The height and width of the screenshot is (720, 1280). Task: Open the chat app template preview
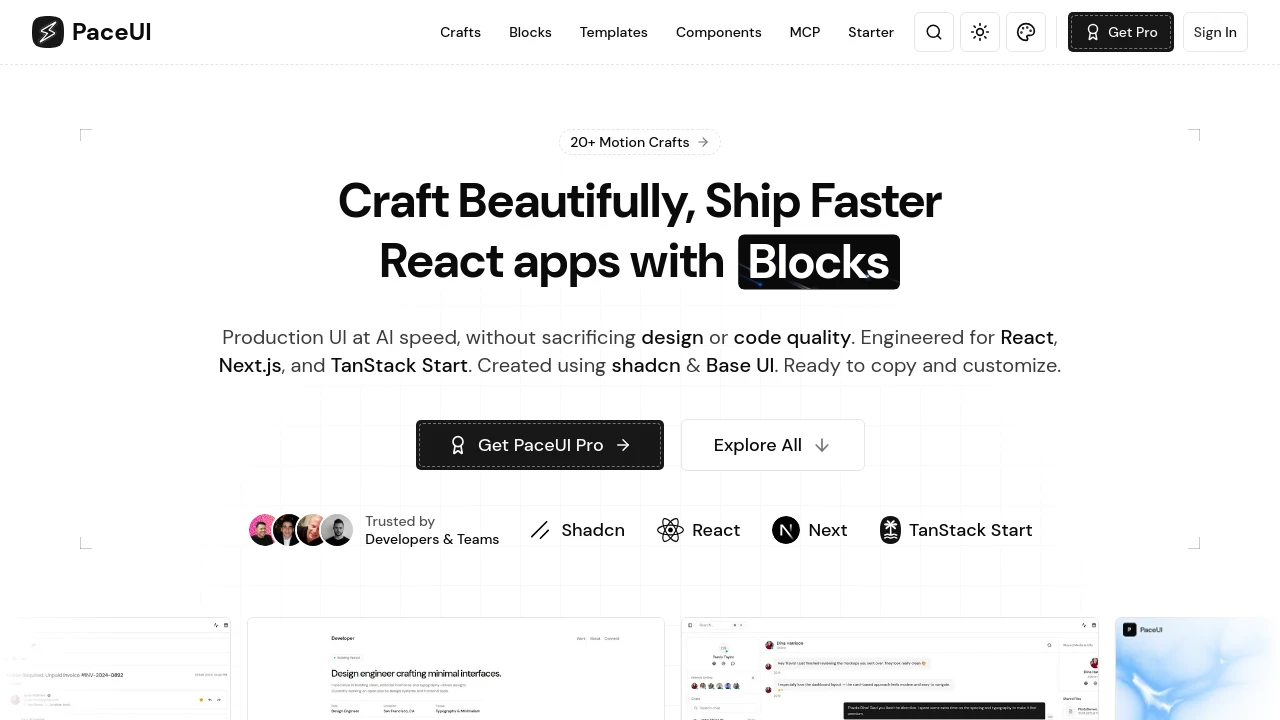(x=890, y=669)
